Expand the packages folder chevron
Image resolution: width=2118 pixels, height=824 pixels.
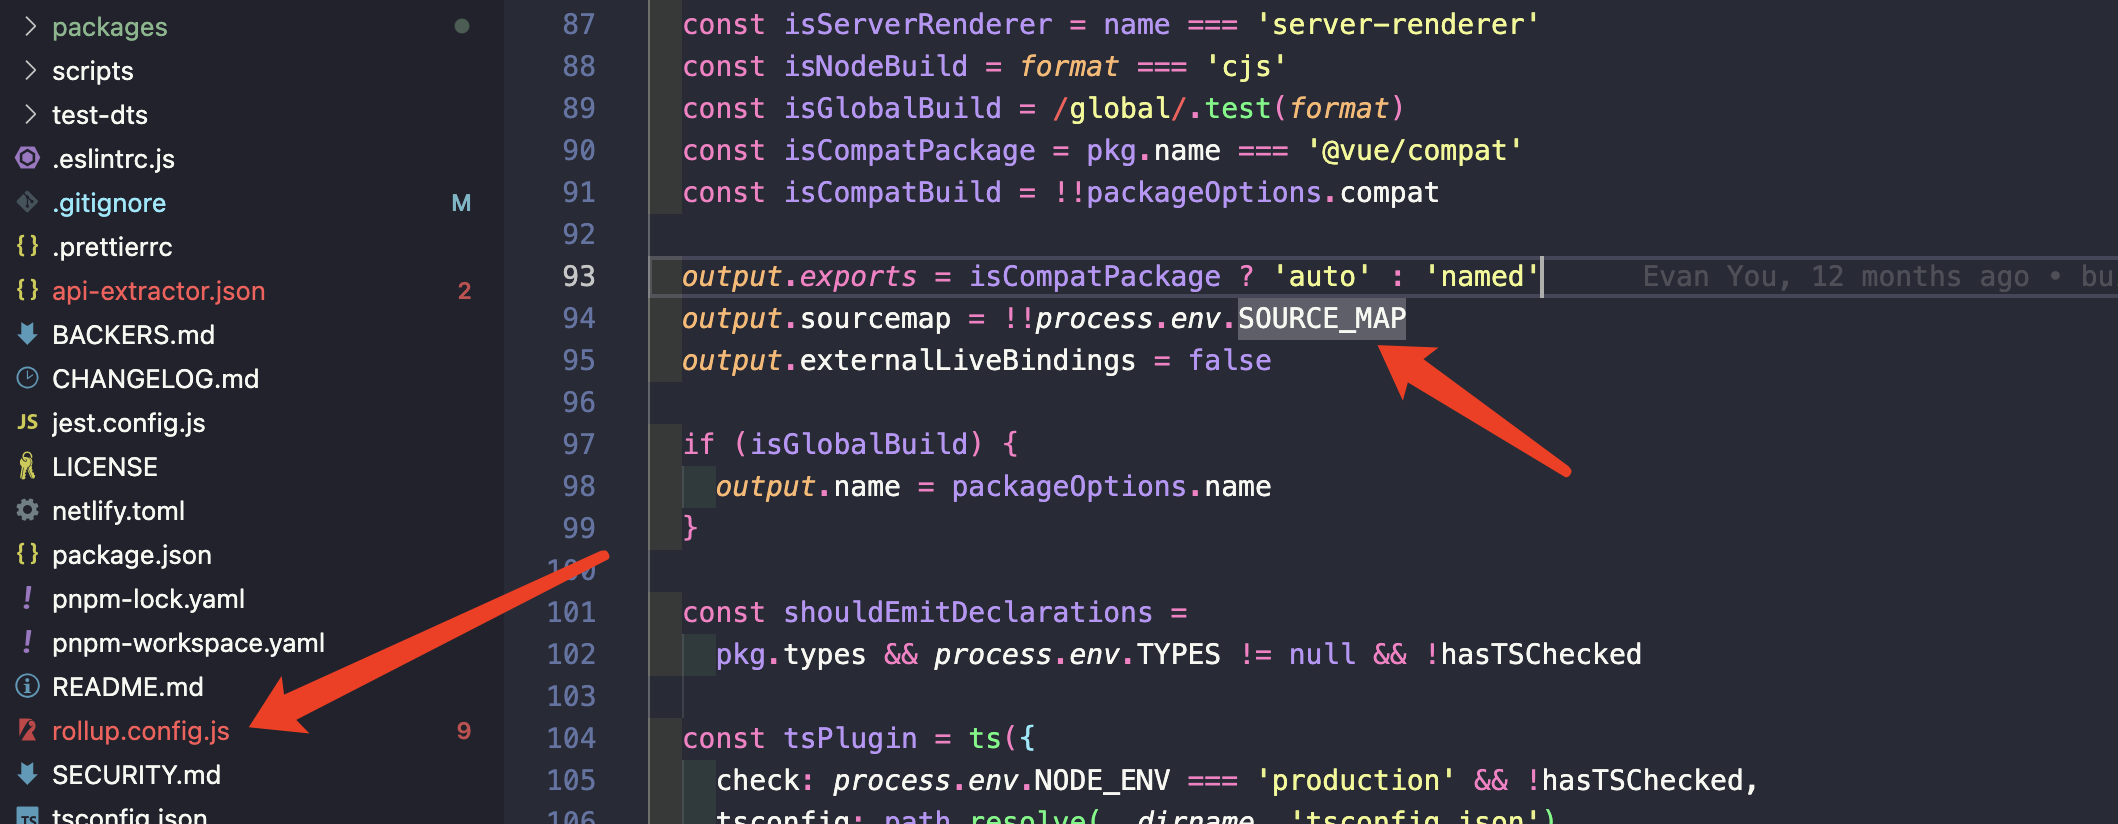[x=29, y=26]
